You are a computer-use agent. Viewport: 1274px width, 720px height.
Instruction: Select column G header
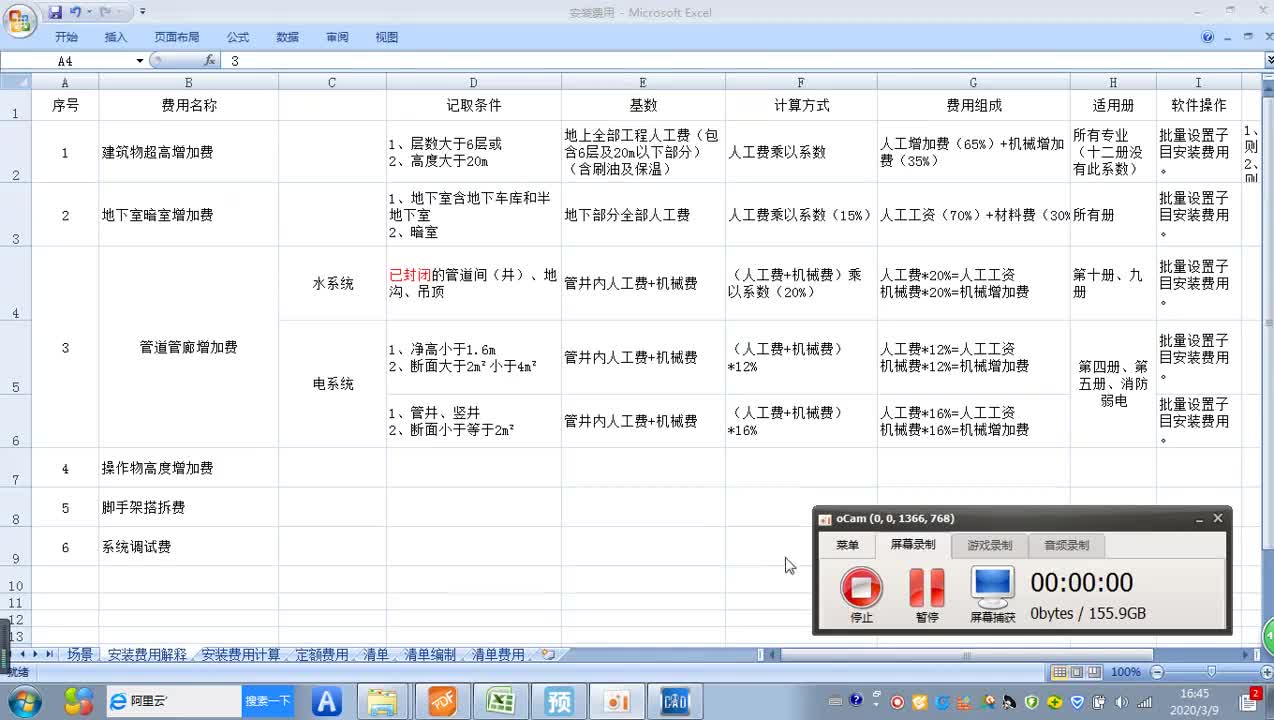(x=973, y=82)
